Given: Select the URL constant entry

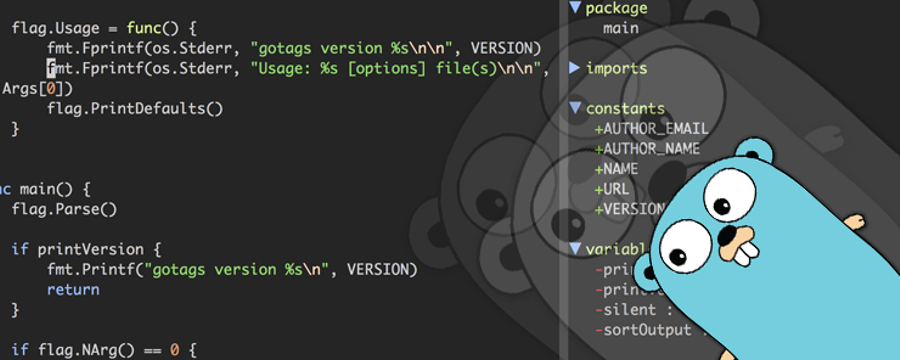Looking at the screenshot, I should (x=612, y=189).
